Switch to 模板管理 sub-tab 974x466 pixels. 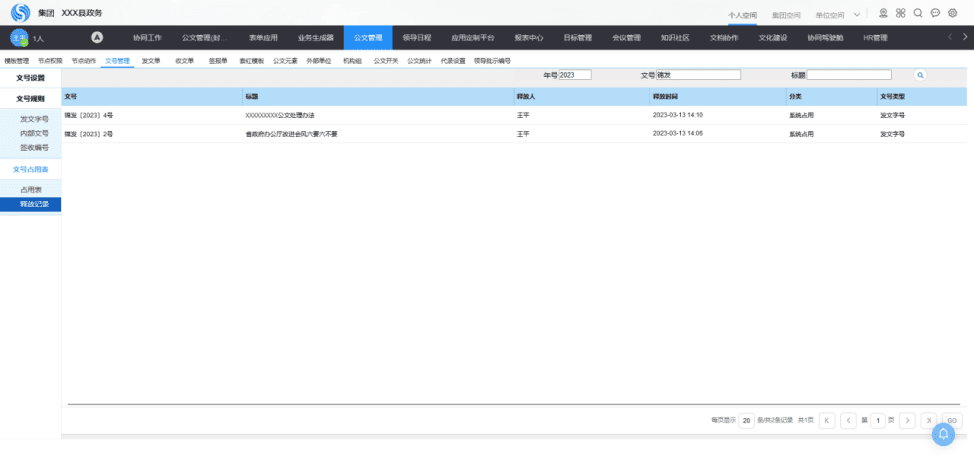click(x=17, y=61)
